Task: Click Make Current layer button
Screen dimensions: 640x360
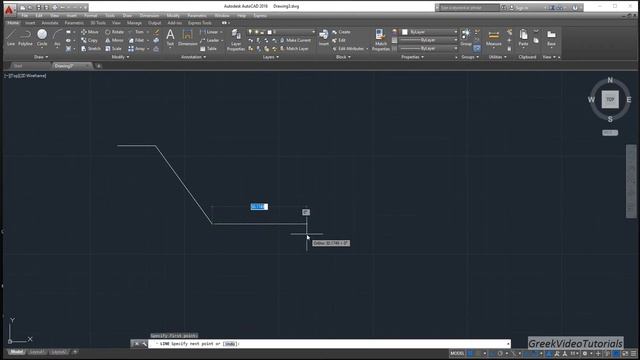Action: [295, 40]
